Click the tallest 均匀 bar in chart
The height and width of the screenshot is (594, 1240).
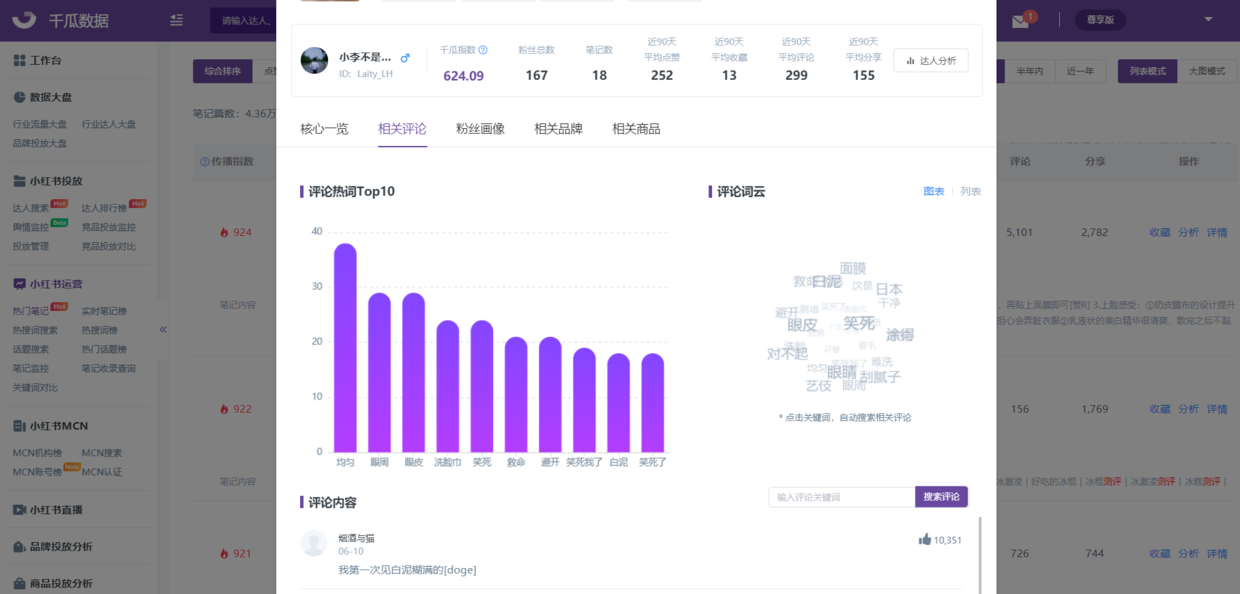click(345, 348)
